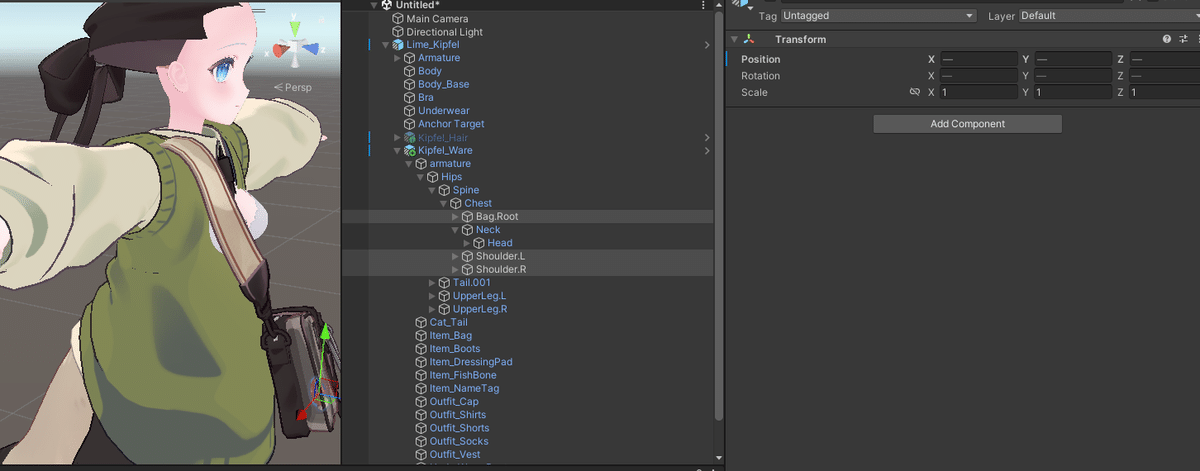Screen dimensions: 1200x471
Task: Open the Tag dropdown showing Untagged
Action: tap(877, 16)
